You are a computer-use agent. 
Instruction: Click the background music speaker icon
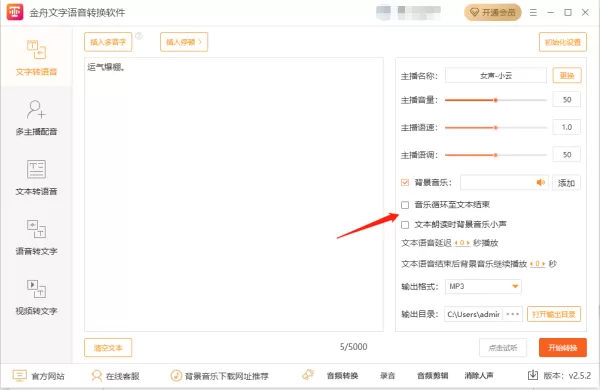point(540,183)
